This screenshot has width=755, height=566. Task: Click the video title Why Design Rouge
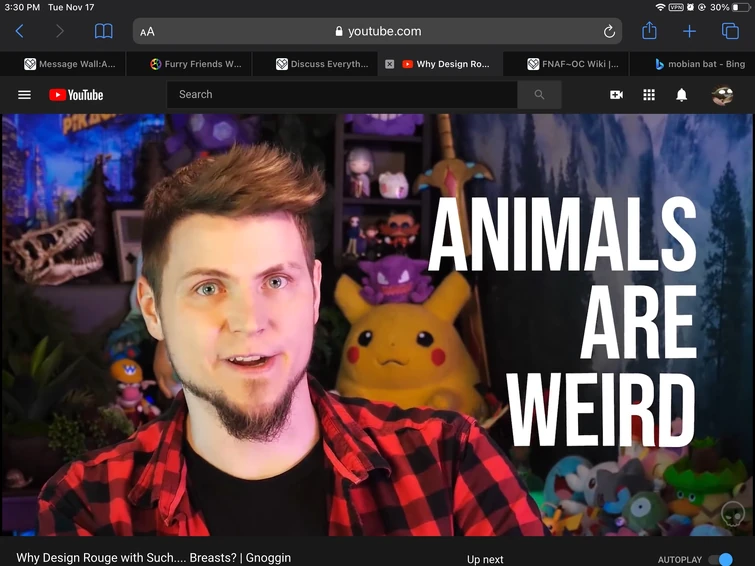coord(154,558)
